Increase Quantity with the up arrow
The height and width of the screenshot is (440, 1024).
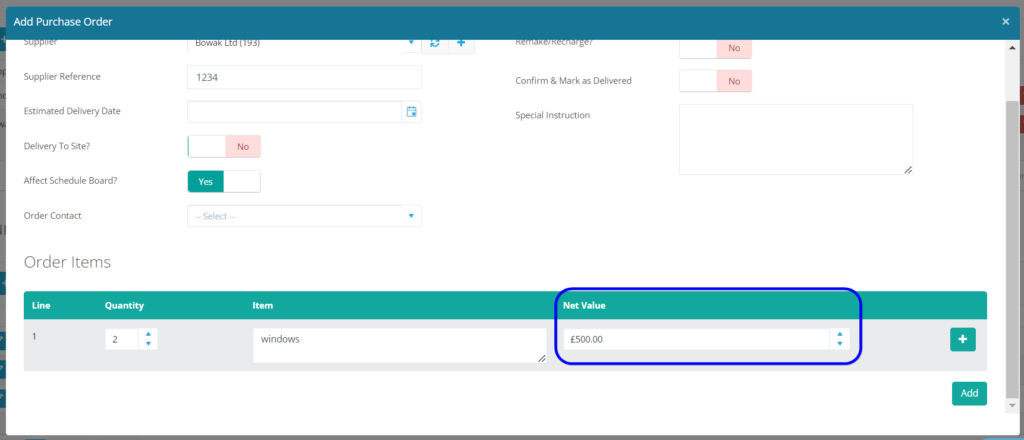click(148, 334)
